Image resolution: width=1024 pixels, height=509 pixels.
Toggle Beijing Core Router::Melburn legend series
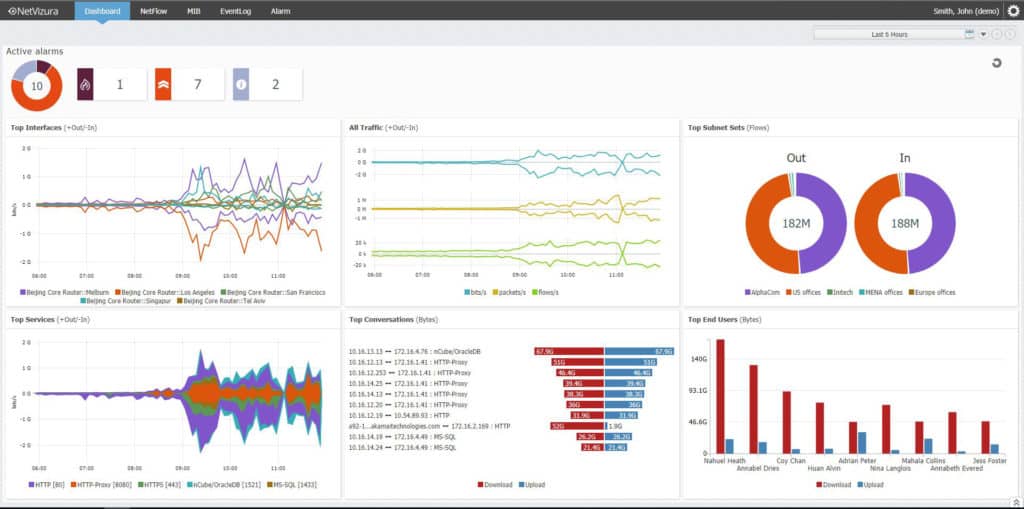pyautogui.click(x=66, y=293)
